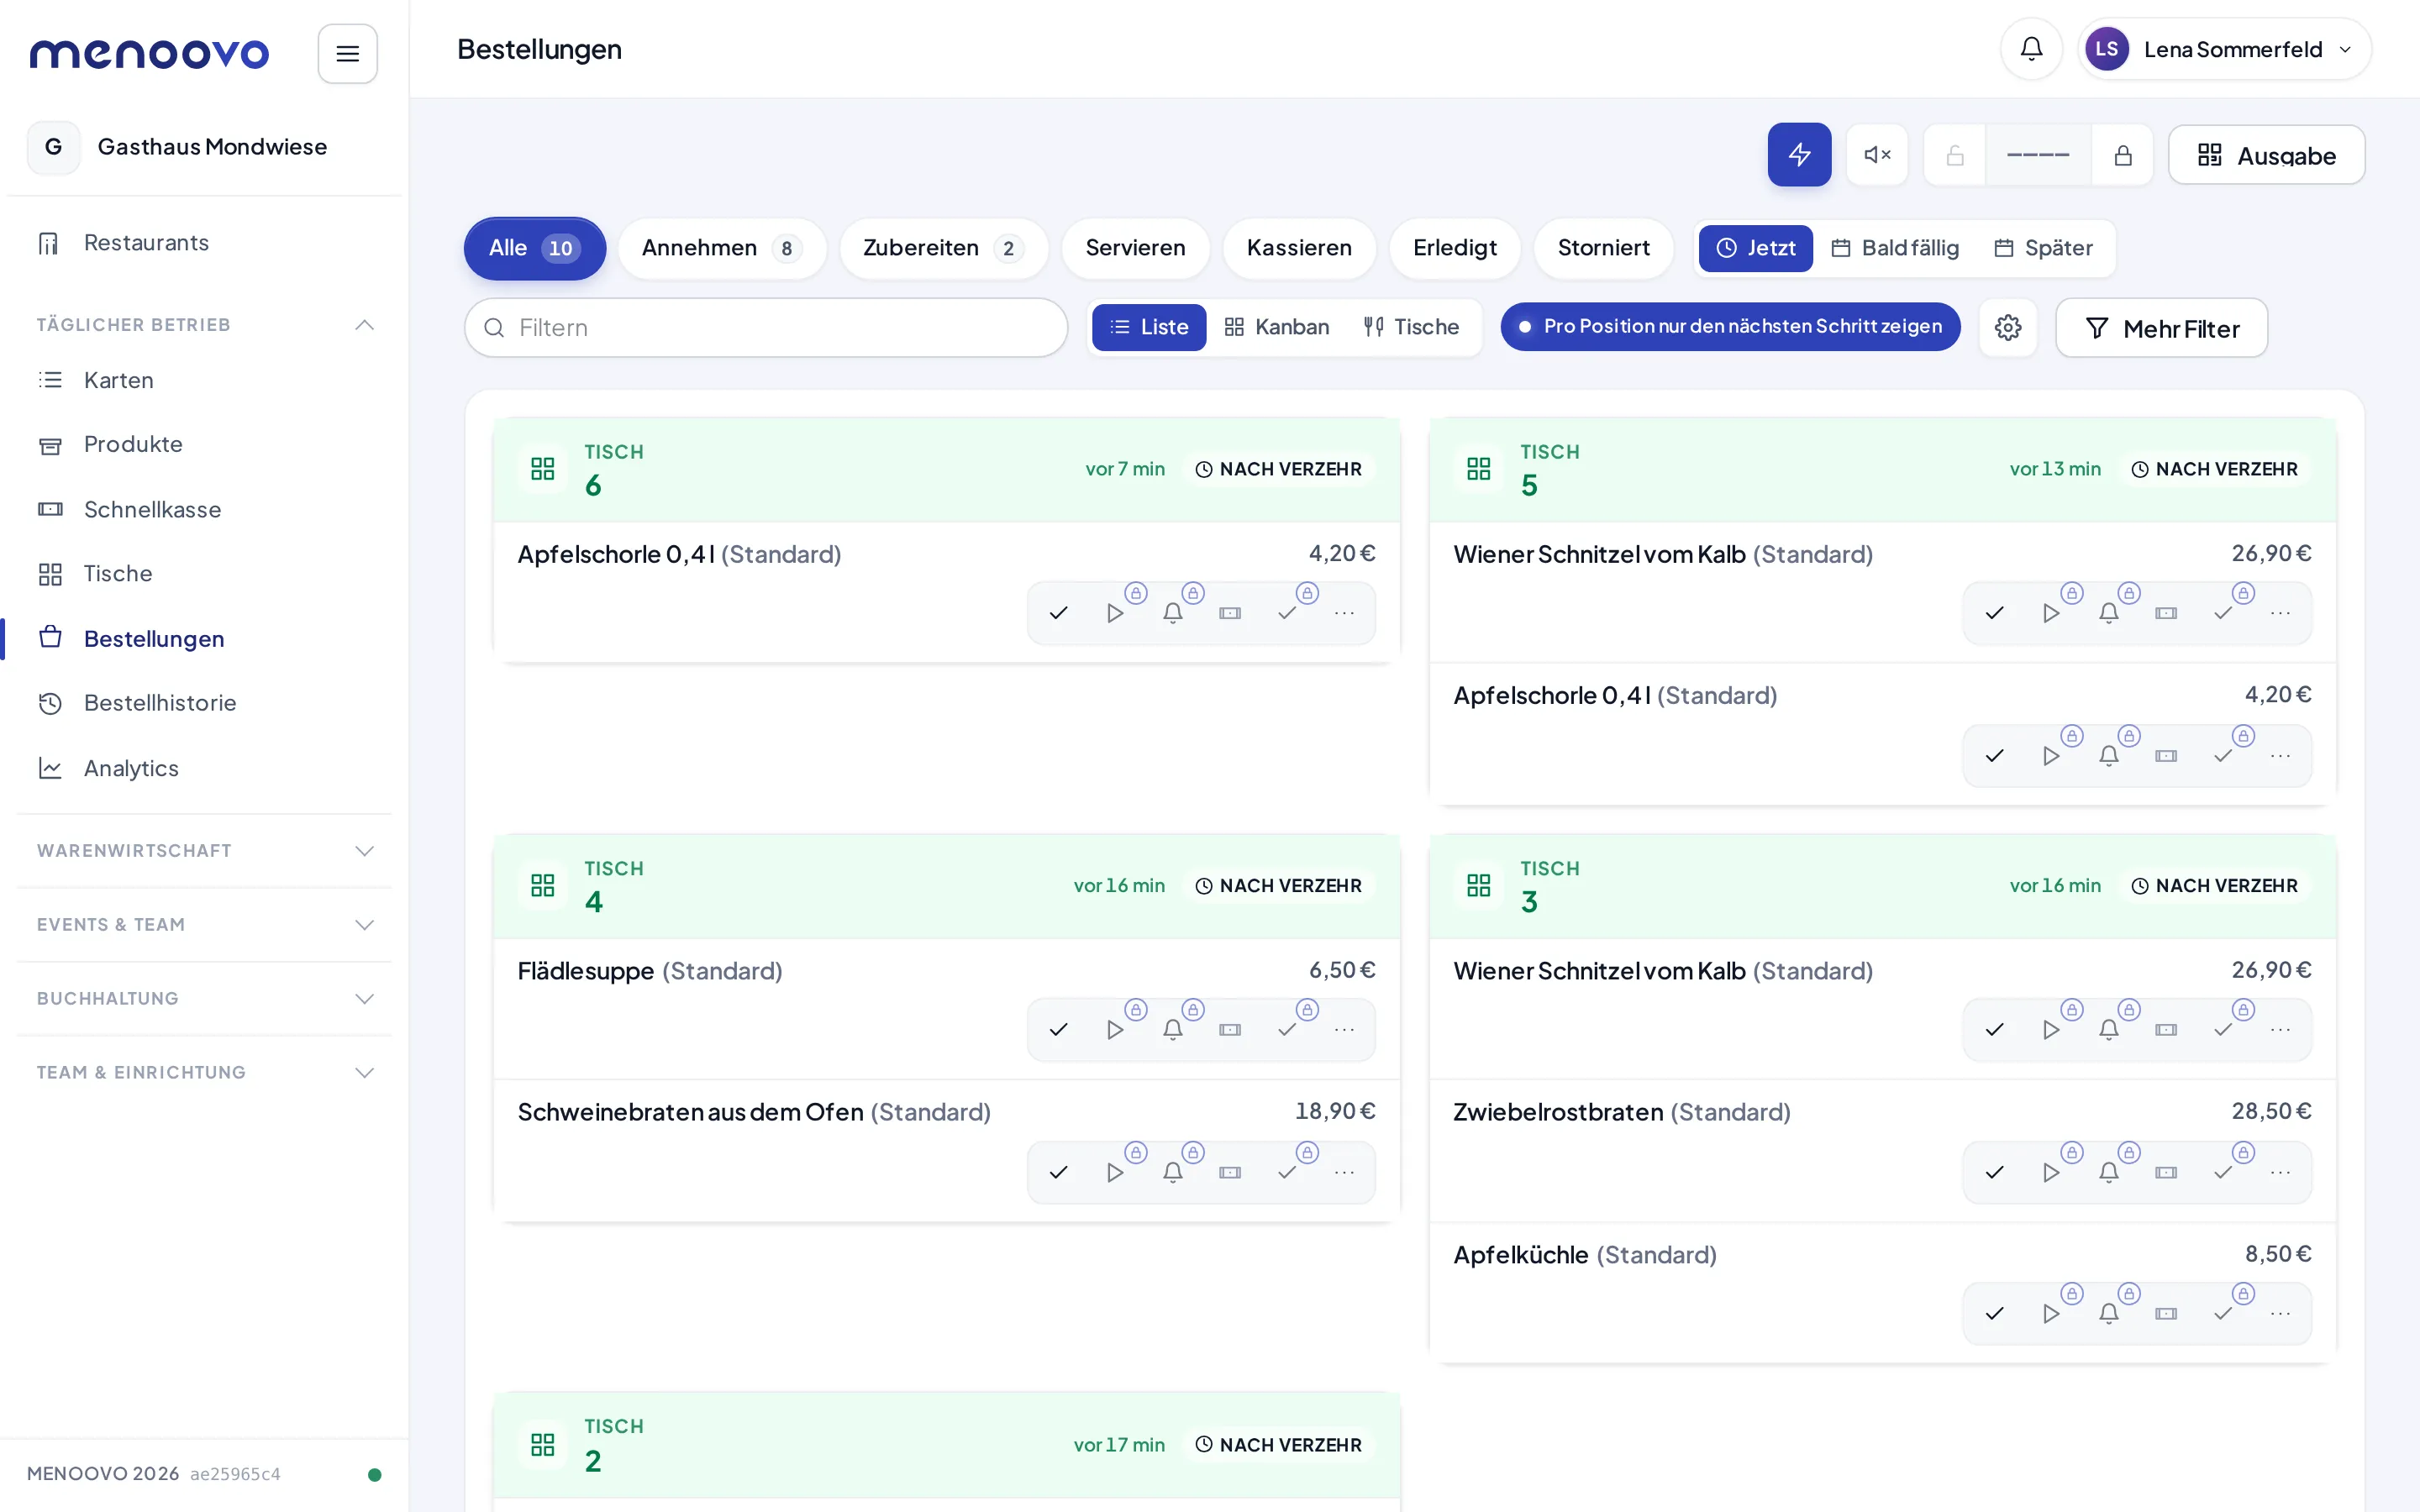Click play icon for Tisch 5 Wiener Schnitzel
The image size is (2420, 1512).
click(x=2051, y=613)
